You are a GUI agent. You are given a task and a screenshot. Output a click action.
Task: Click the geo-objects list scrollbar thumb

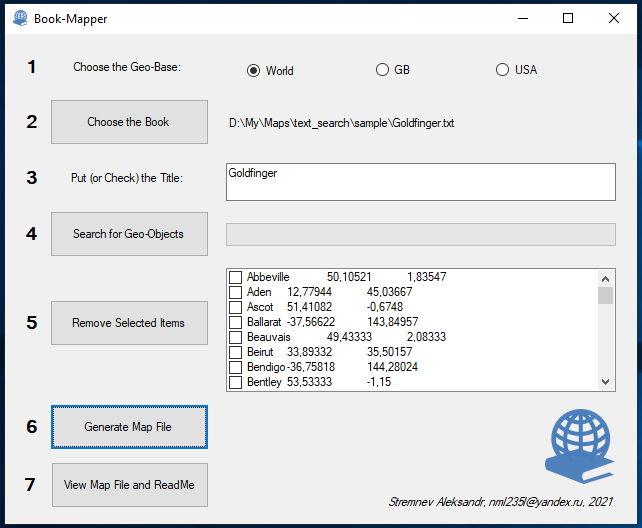coord(606,296)
